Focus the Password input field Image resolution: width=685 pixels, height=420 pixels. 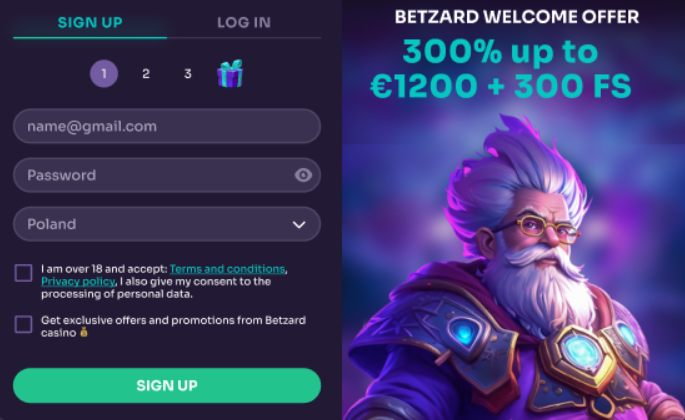(x=167, y=175)
